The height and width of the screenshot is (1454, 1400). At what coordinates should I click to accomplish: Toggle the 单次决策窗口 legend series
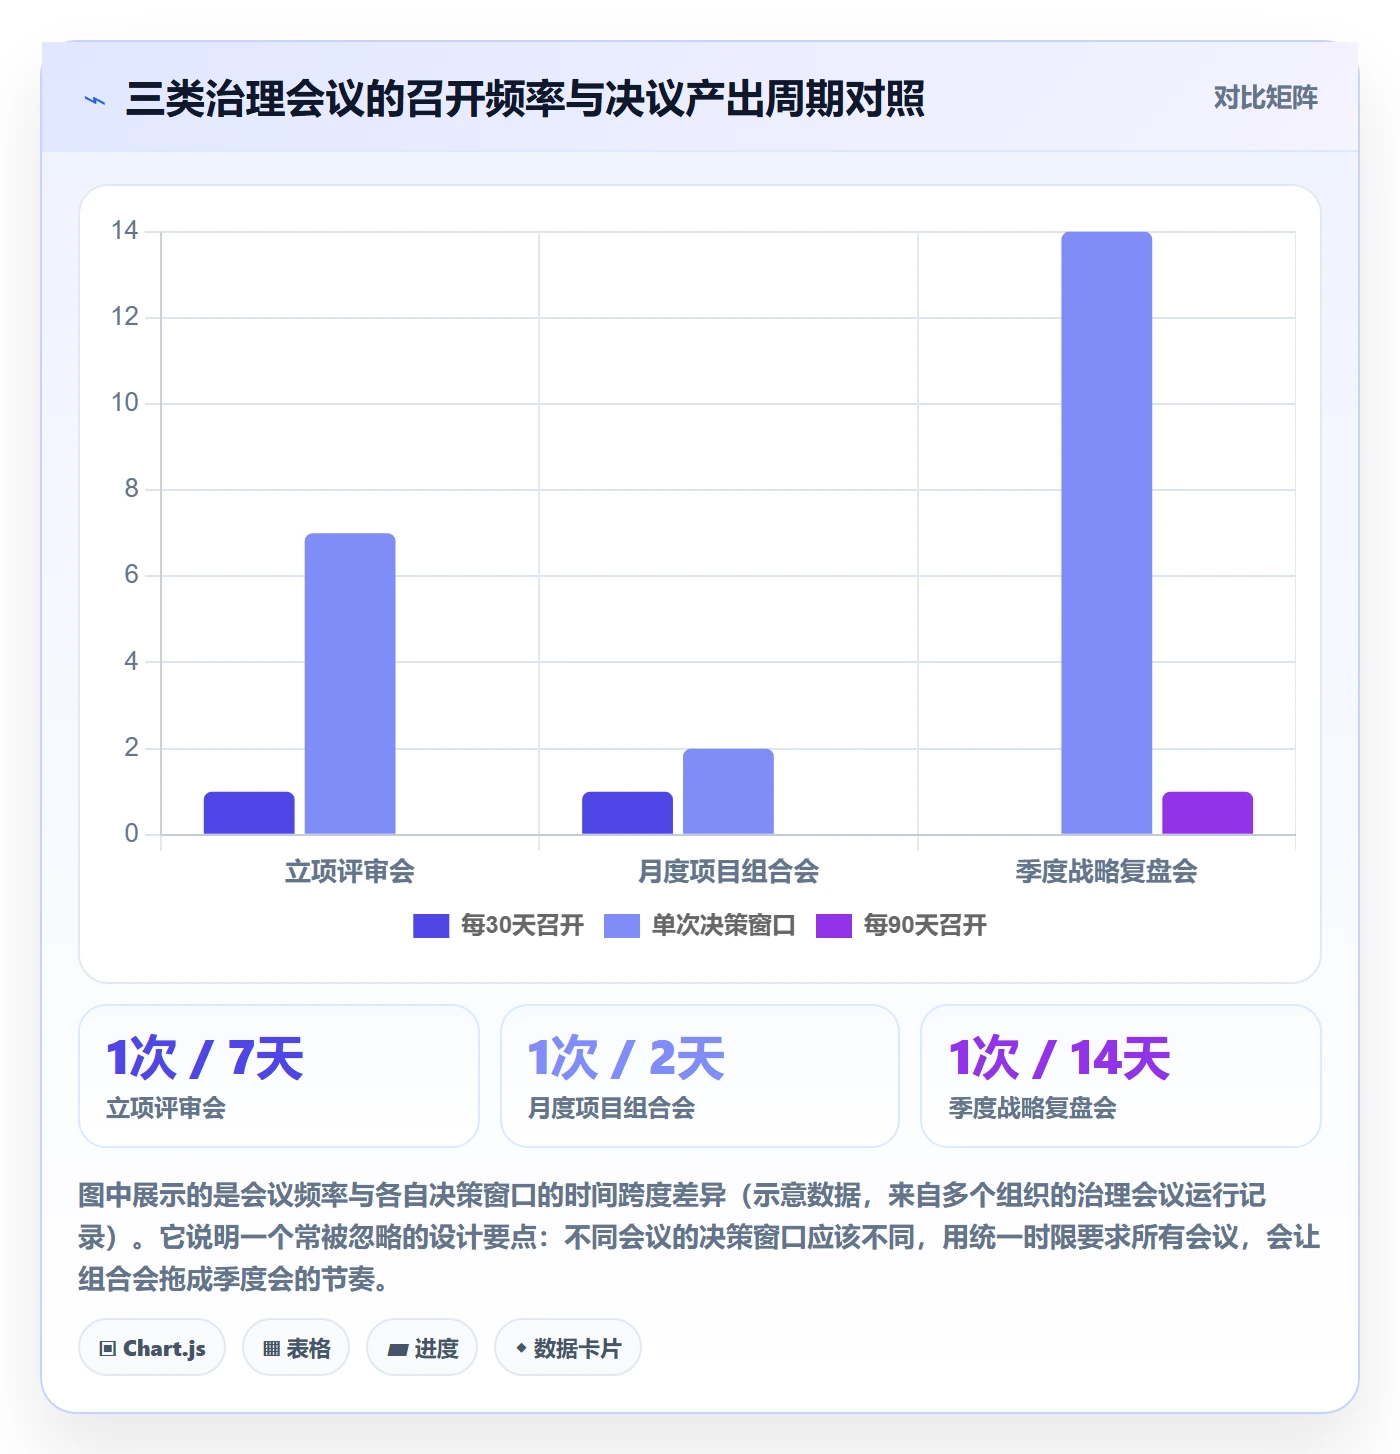(699, 925)
